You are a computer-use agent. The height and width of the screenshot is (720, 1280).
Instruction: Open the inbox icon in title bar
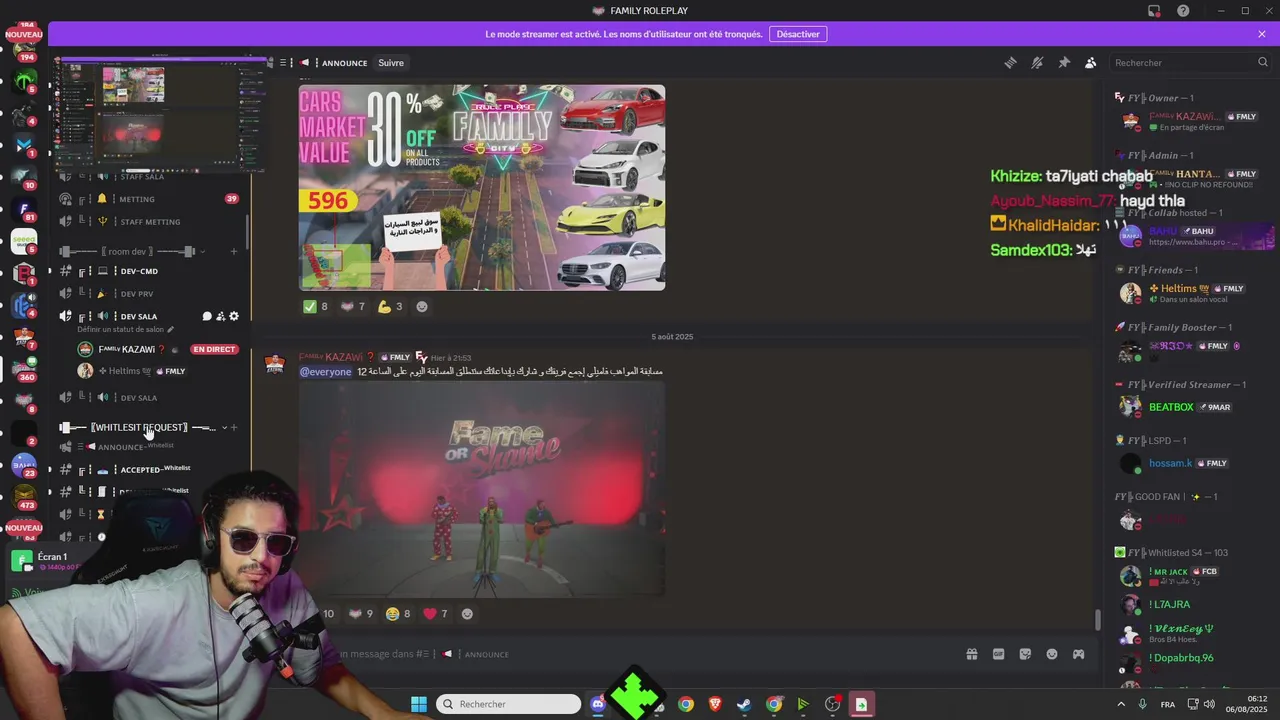pos(1154,11)
